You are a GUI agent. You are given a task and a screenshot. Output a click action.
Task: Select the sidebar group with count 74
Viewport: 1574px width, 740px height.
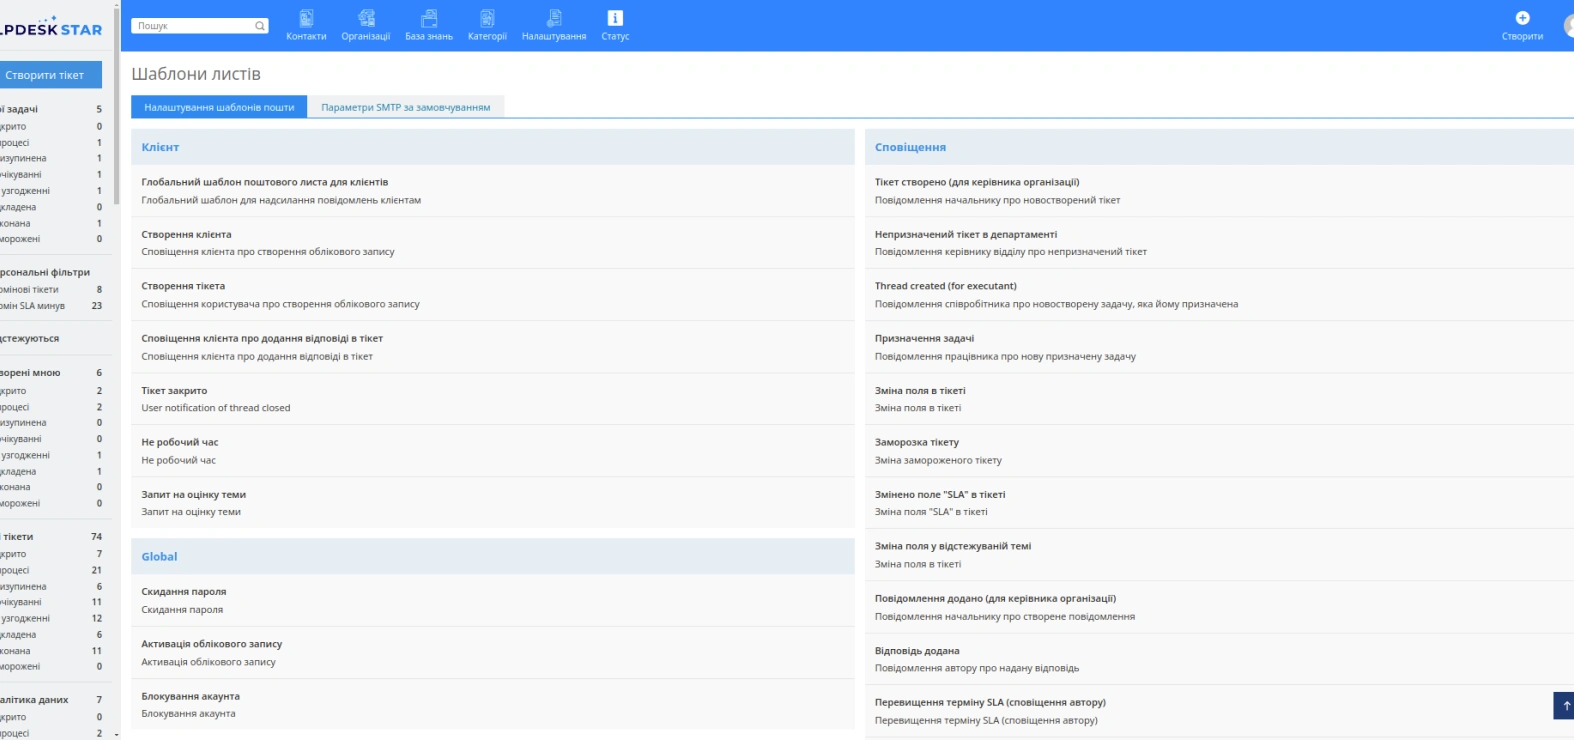(52, 537)
